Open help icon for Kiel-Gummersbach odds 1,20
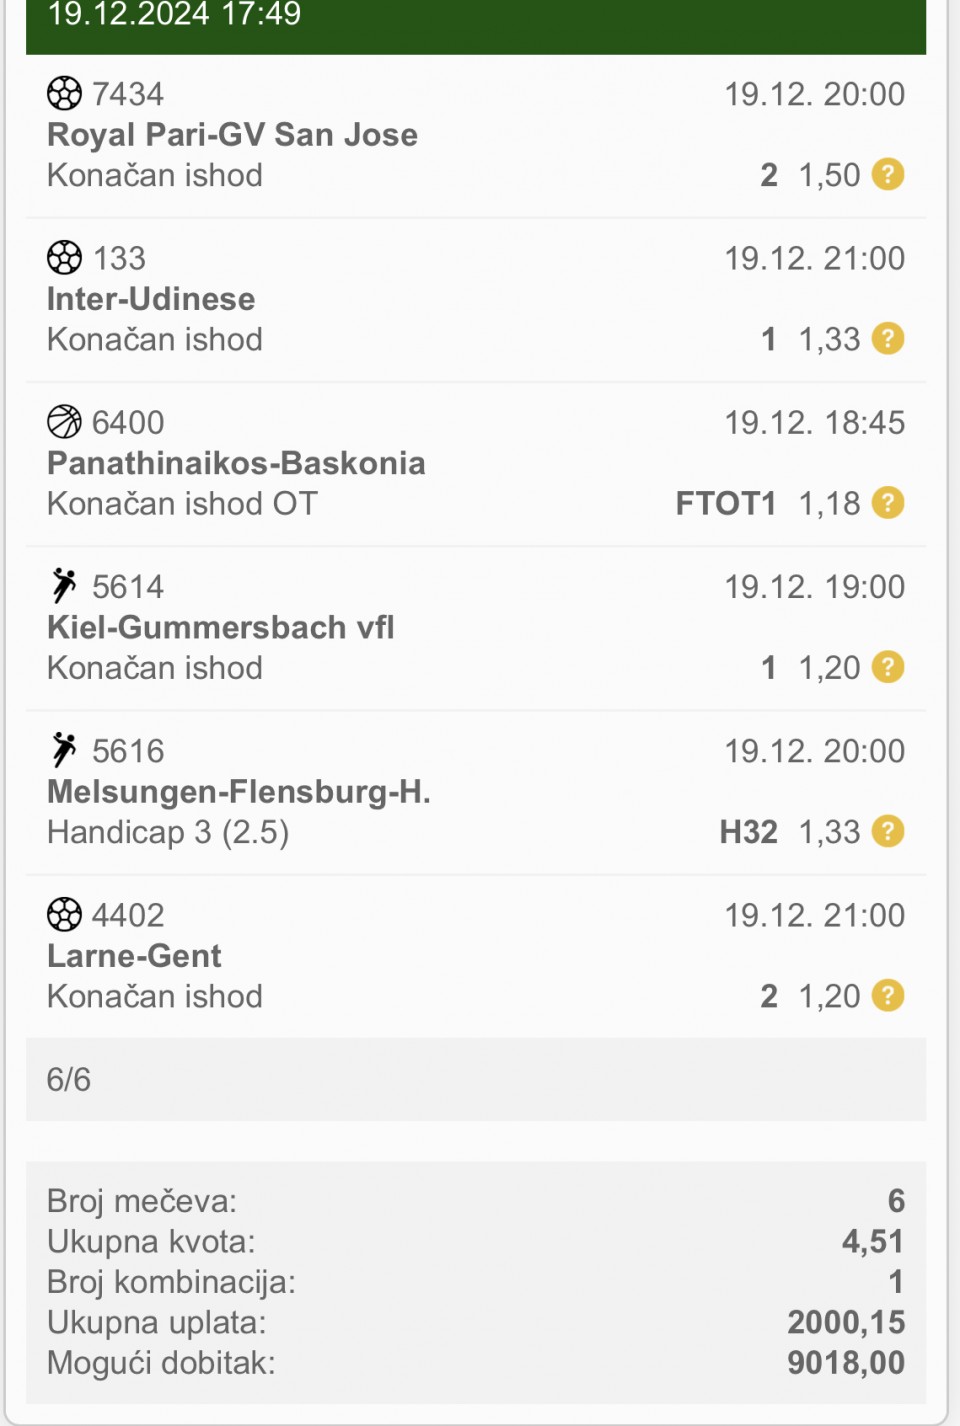Viewport: 960px width, 1426px height. [x=888, y=666]
